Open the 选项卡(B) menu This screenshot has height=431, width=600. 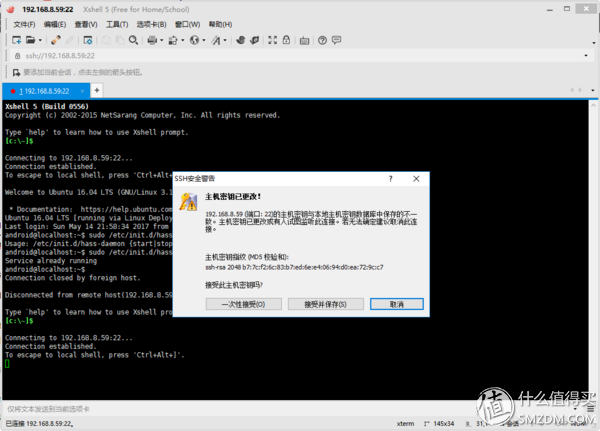[152, 24]
